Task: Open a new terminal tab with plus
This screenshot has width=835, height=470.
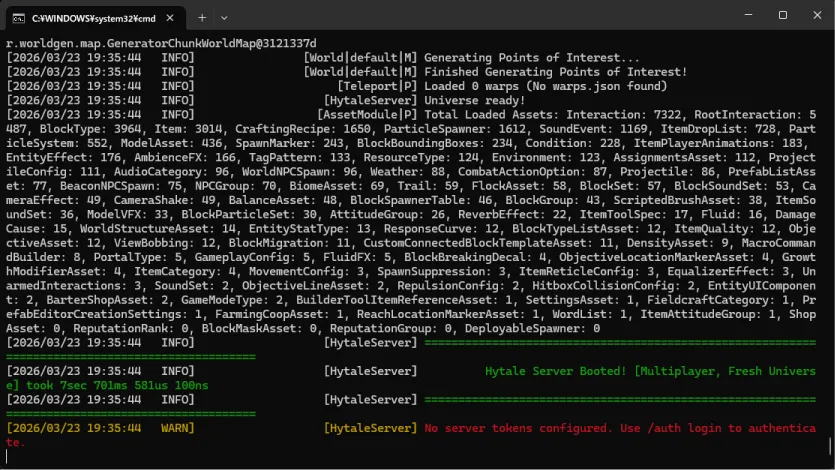Action: tap(201, 17)
